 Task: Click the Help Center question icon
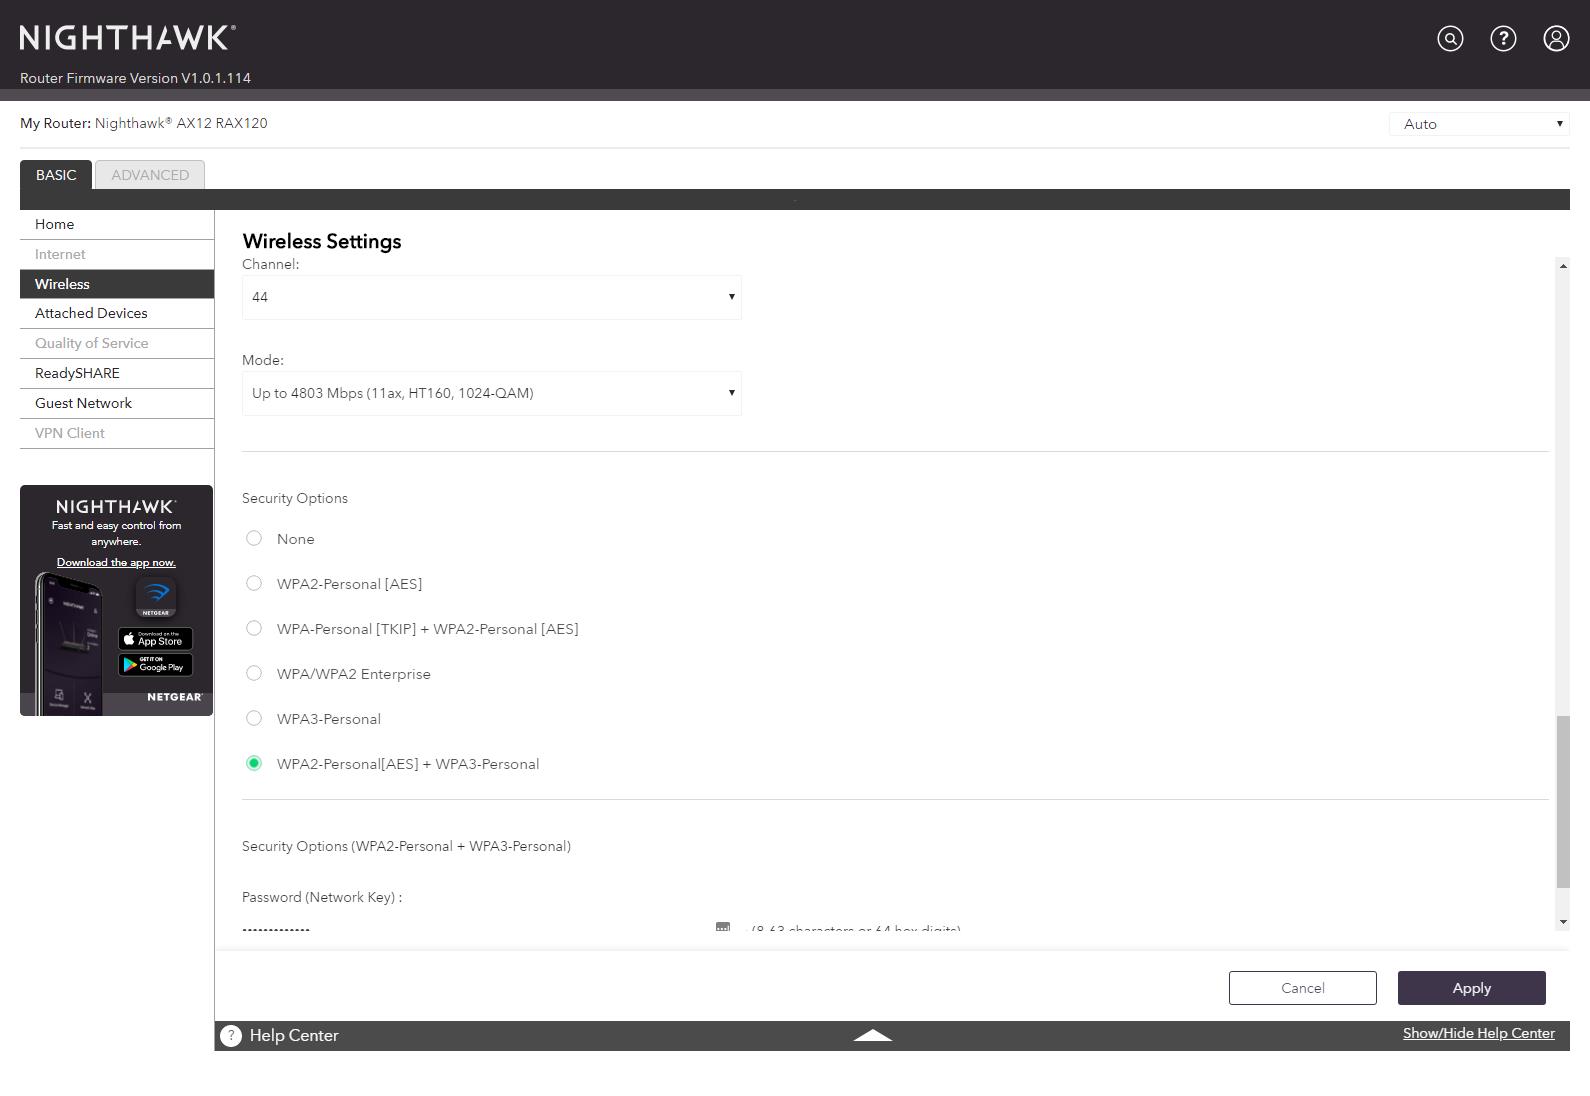[231, 1036]
